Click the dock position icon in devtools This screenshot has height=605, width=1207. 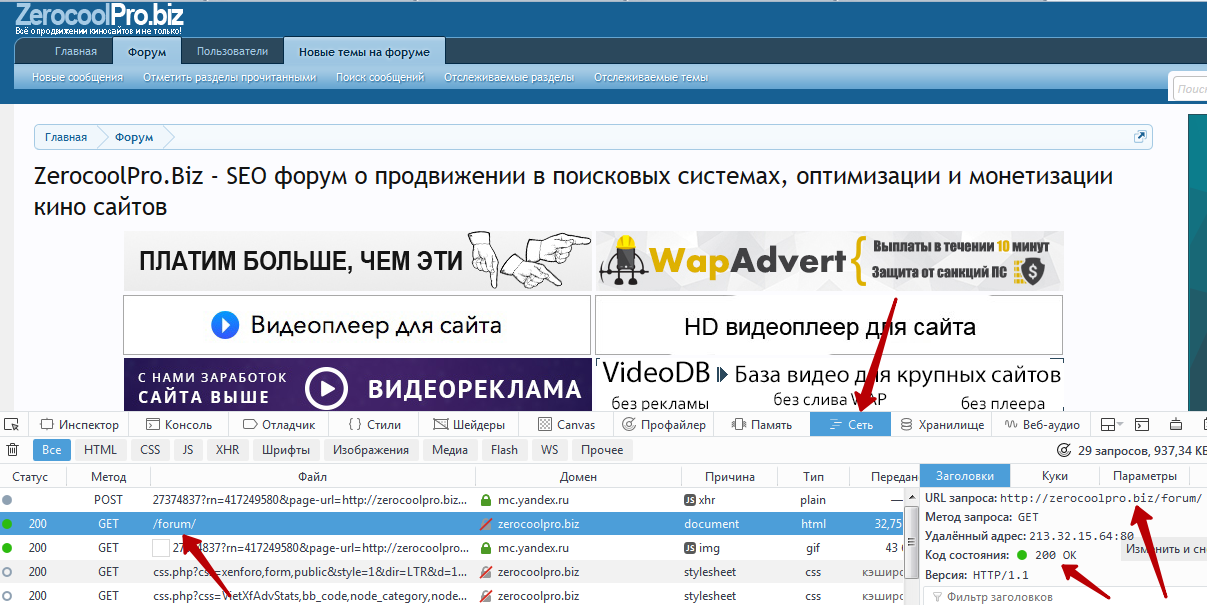click(x=1111, y=425)
